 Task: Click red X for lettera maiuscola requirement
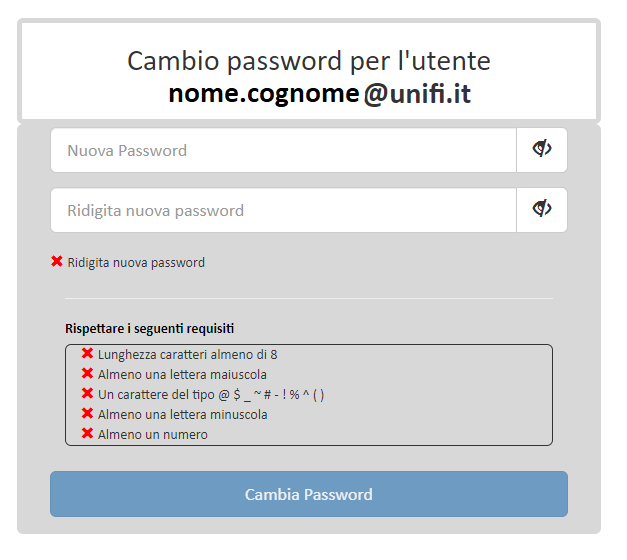(87, 374)
